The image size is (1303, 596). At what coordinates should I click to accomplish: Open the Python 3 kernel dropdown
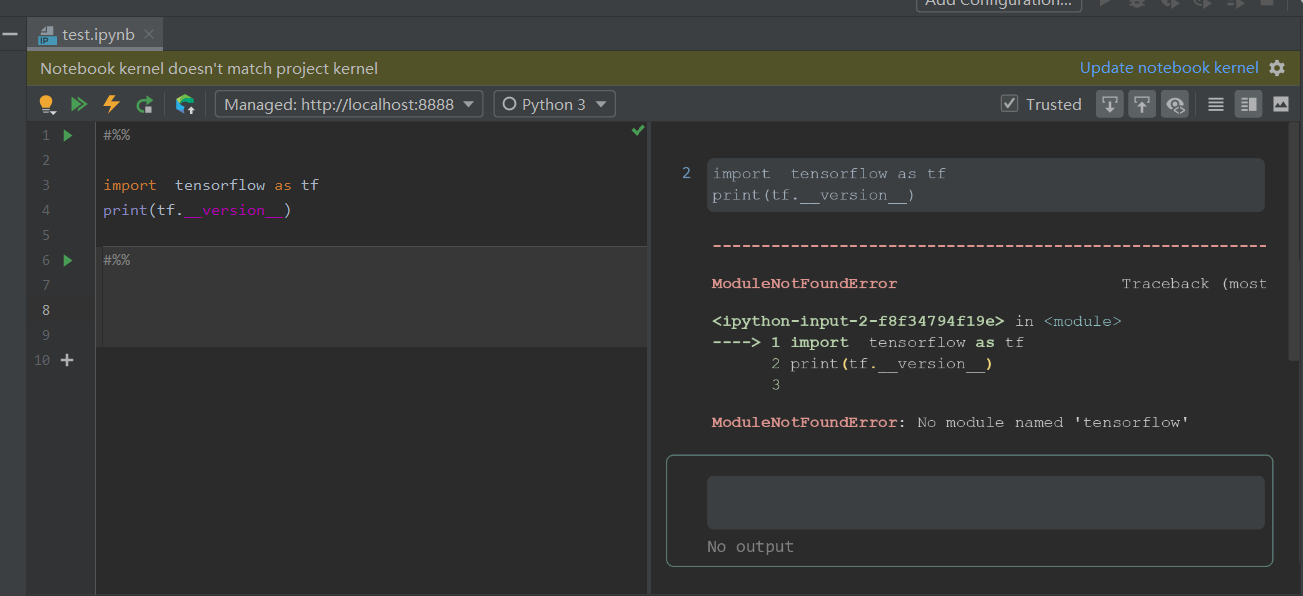coord(554,104)
